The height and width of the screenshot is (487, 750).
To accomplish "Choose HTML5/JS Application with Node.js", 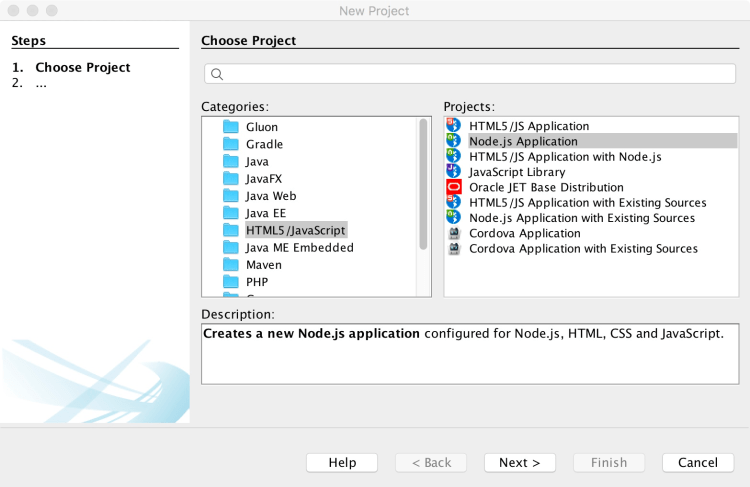I will [565, 156].
